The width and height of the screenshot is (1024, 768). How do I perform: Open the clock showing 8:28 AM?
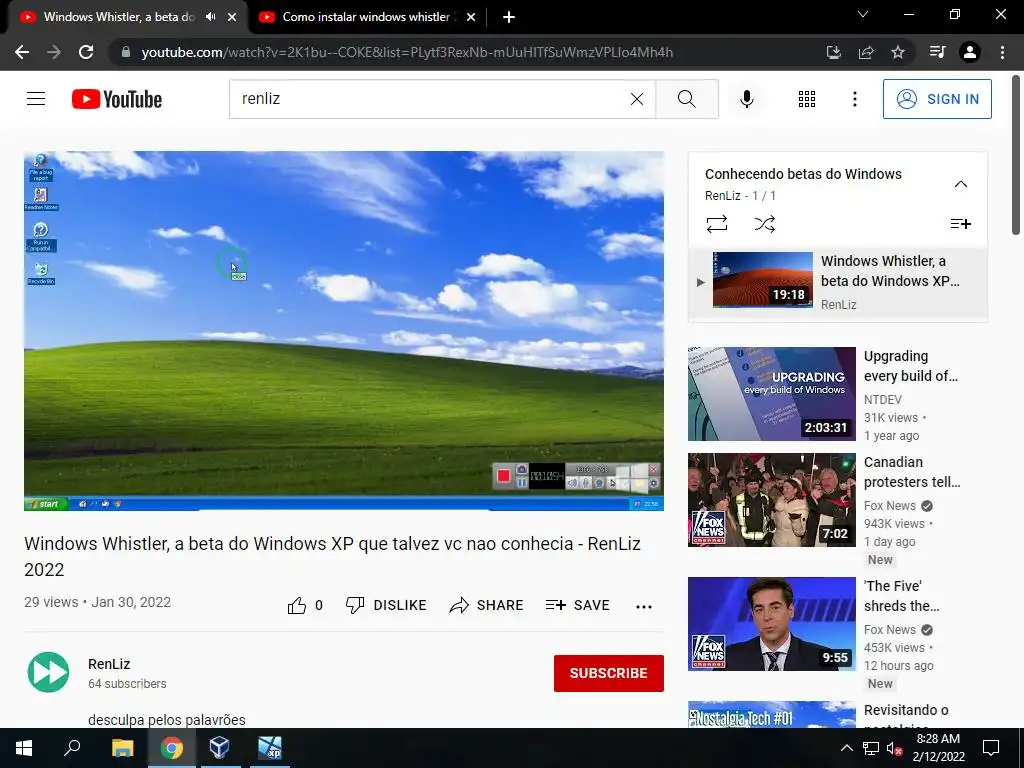tap(938, 748)
